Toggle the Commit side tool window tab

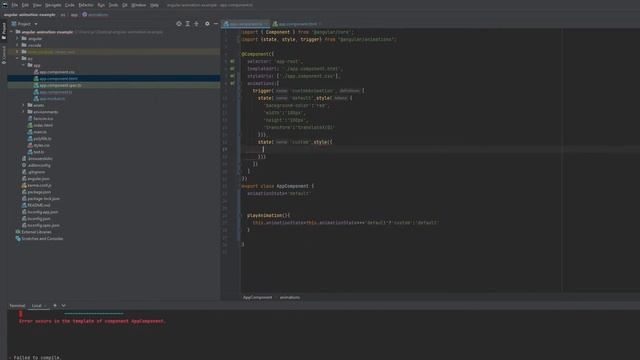click(x=4, y=55)
